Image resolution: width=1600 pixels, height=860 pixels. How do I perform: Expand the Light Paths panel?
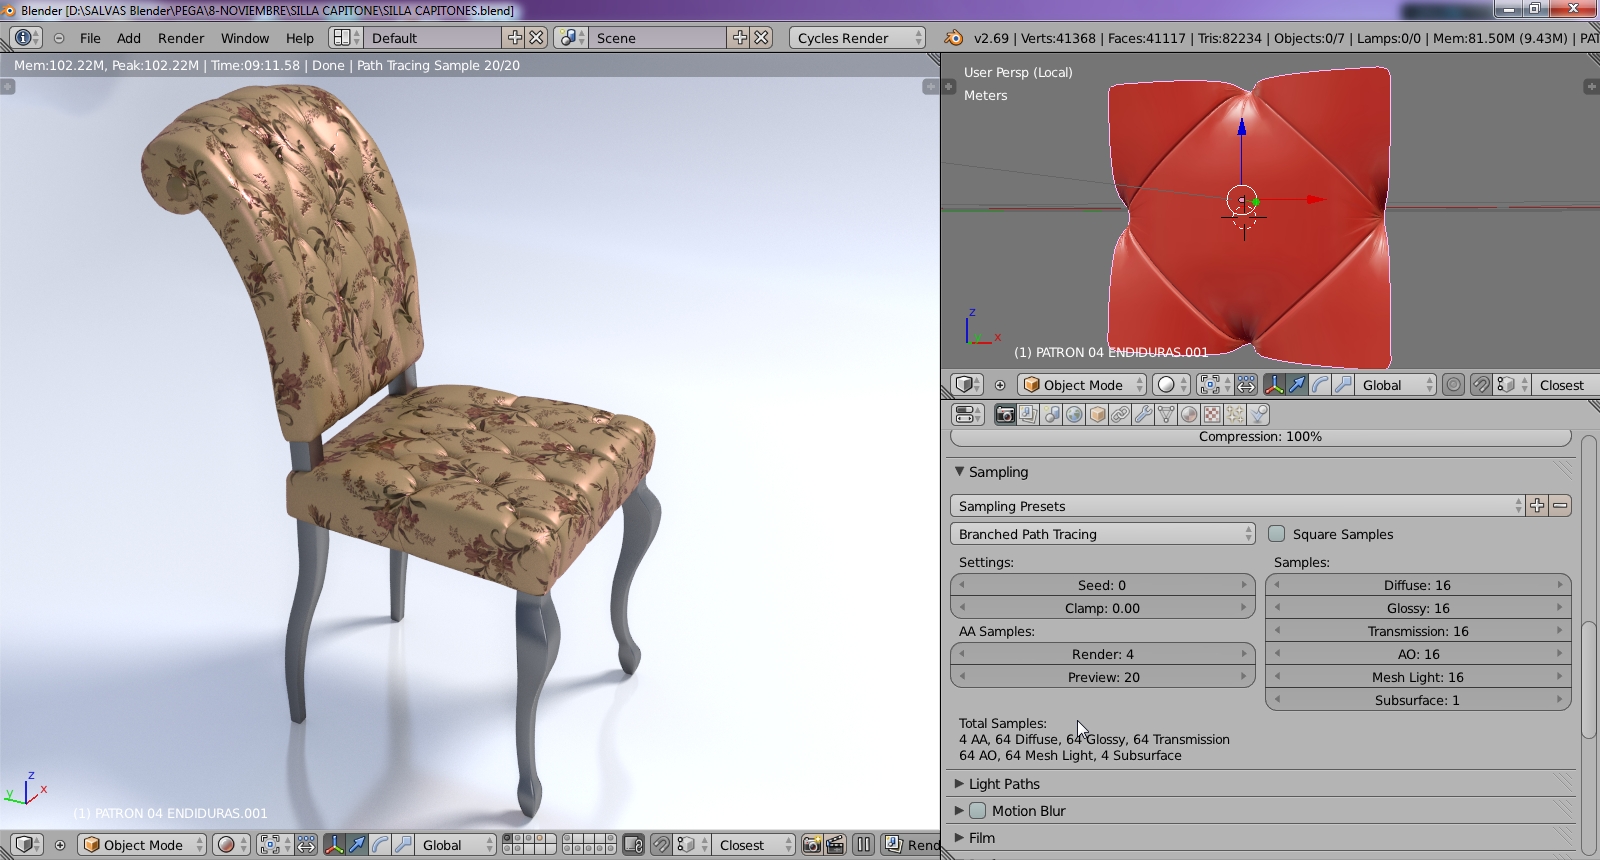coord(1004,784)
